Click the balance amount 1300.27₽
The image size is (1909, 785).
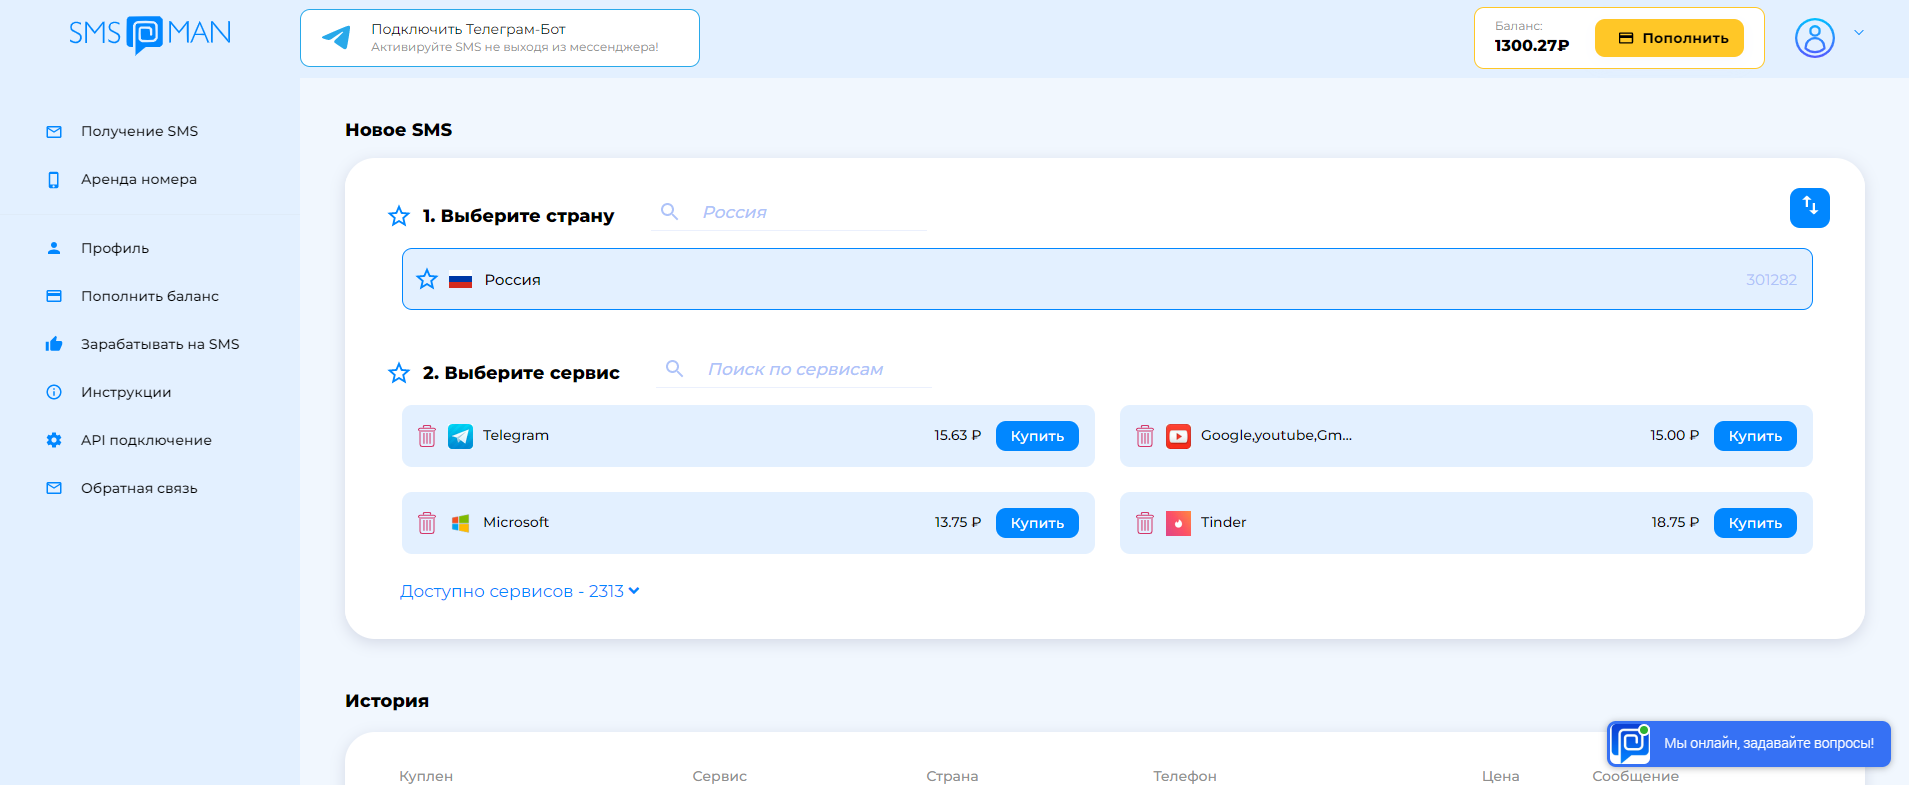coord(1532,45)
